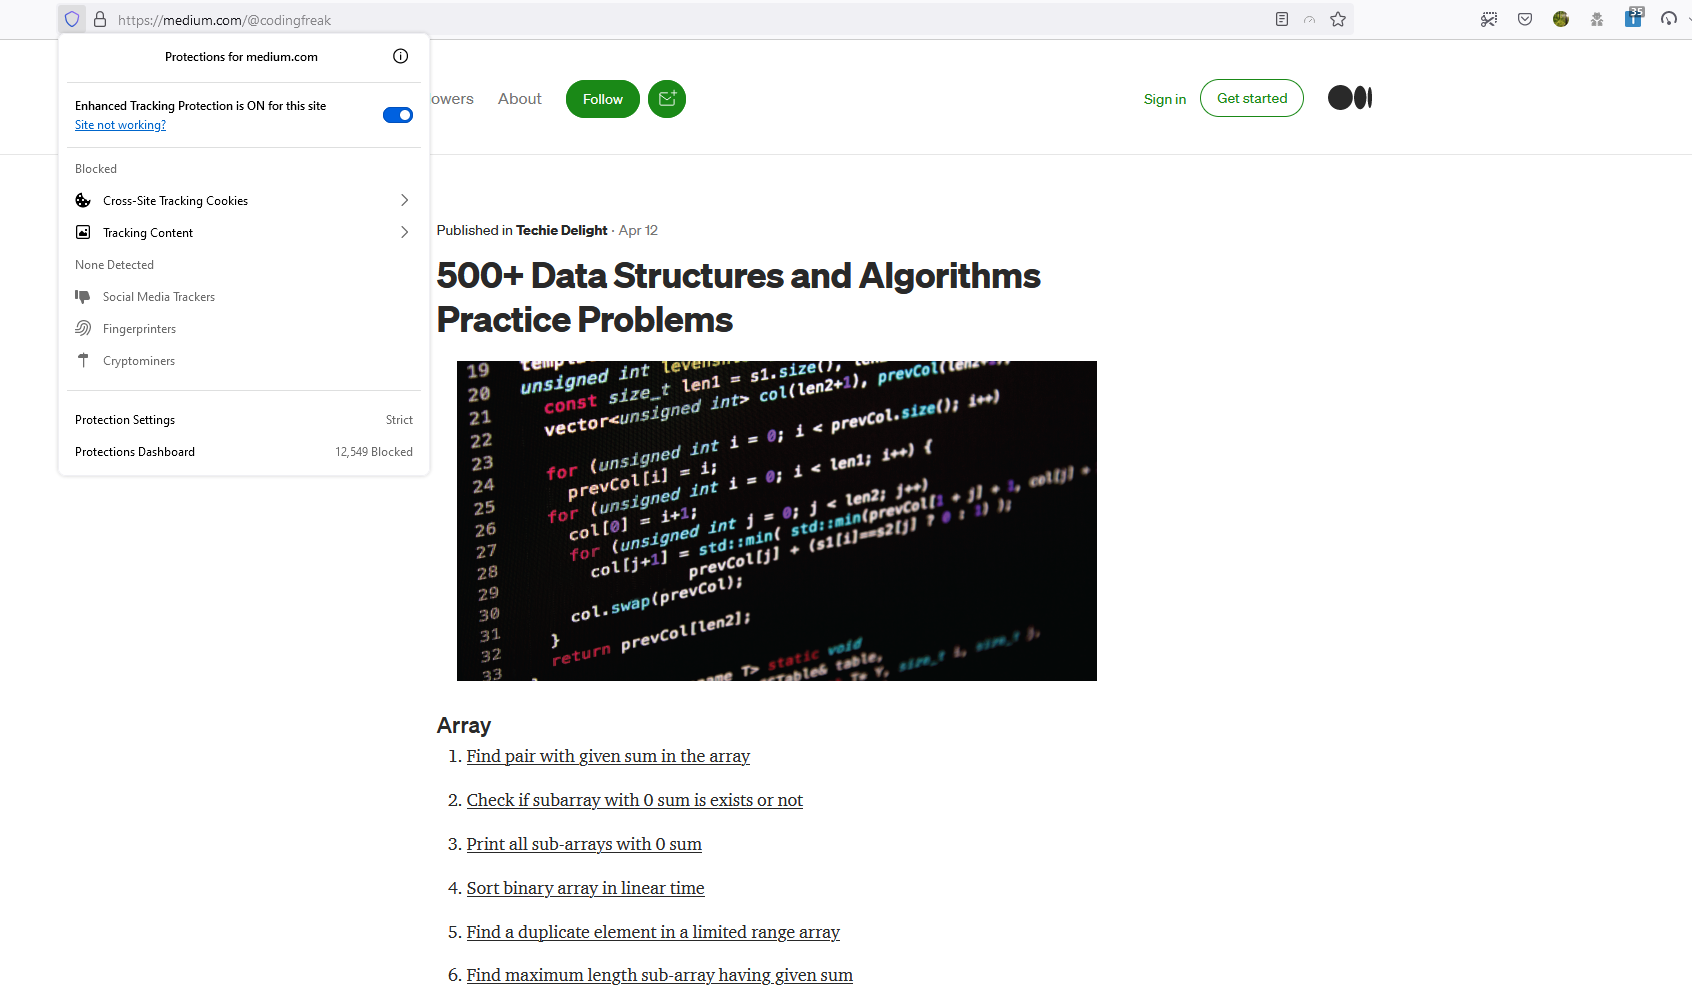This screenshot has height=994, width=1692.
Task: Click the 'Apr 12' publish date
Action: point(638,230)
